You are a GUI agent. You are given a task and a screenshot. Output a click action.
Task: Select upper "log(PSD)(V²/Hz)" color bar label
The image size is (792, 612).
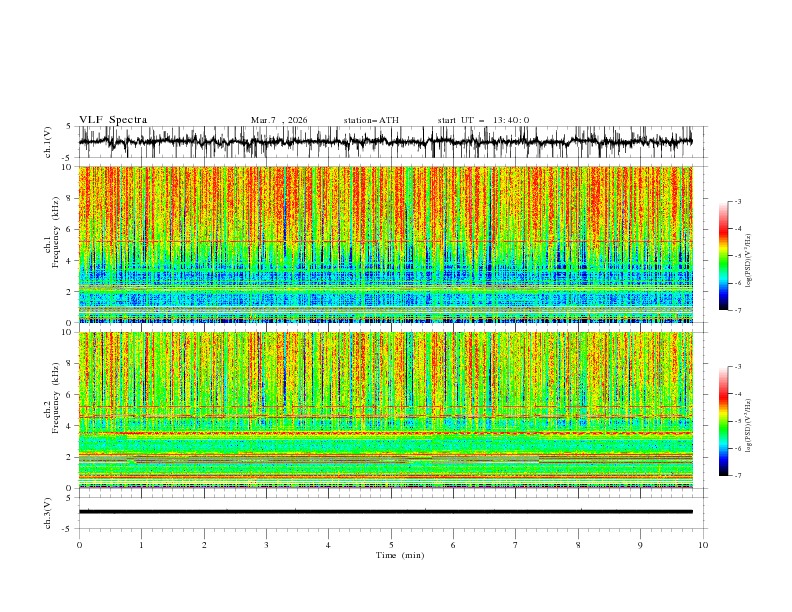click(x=749, y=261)
